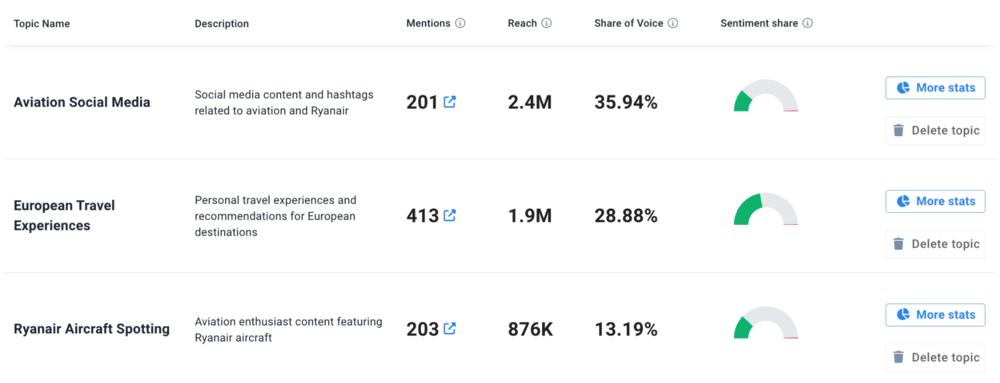The height and width of the screenshot is (383, 1000).
Task: Delete the Ryanair Aircraft Spotting topic
Action: coord(935,358)
